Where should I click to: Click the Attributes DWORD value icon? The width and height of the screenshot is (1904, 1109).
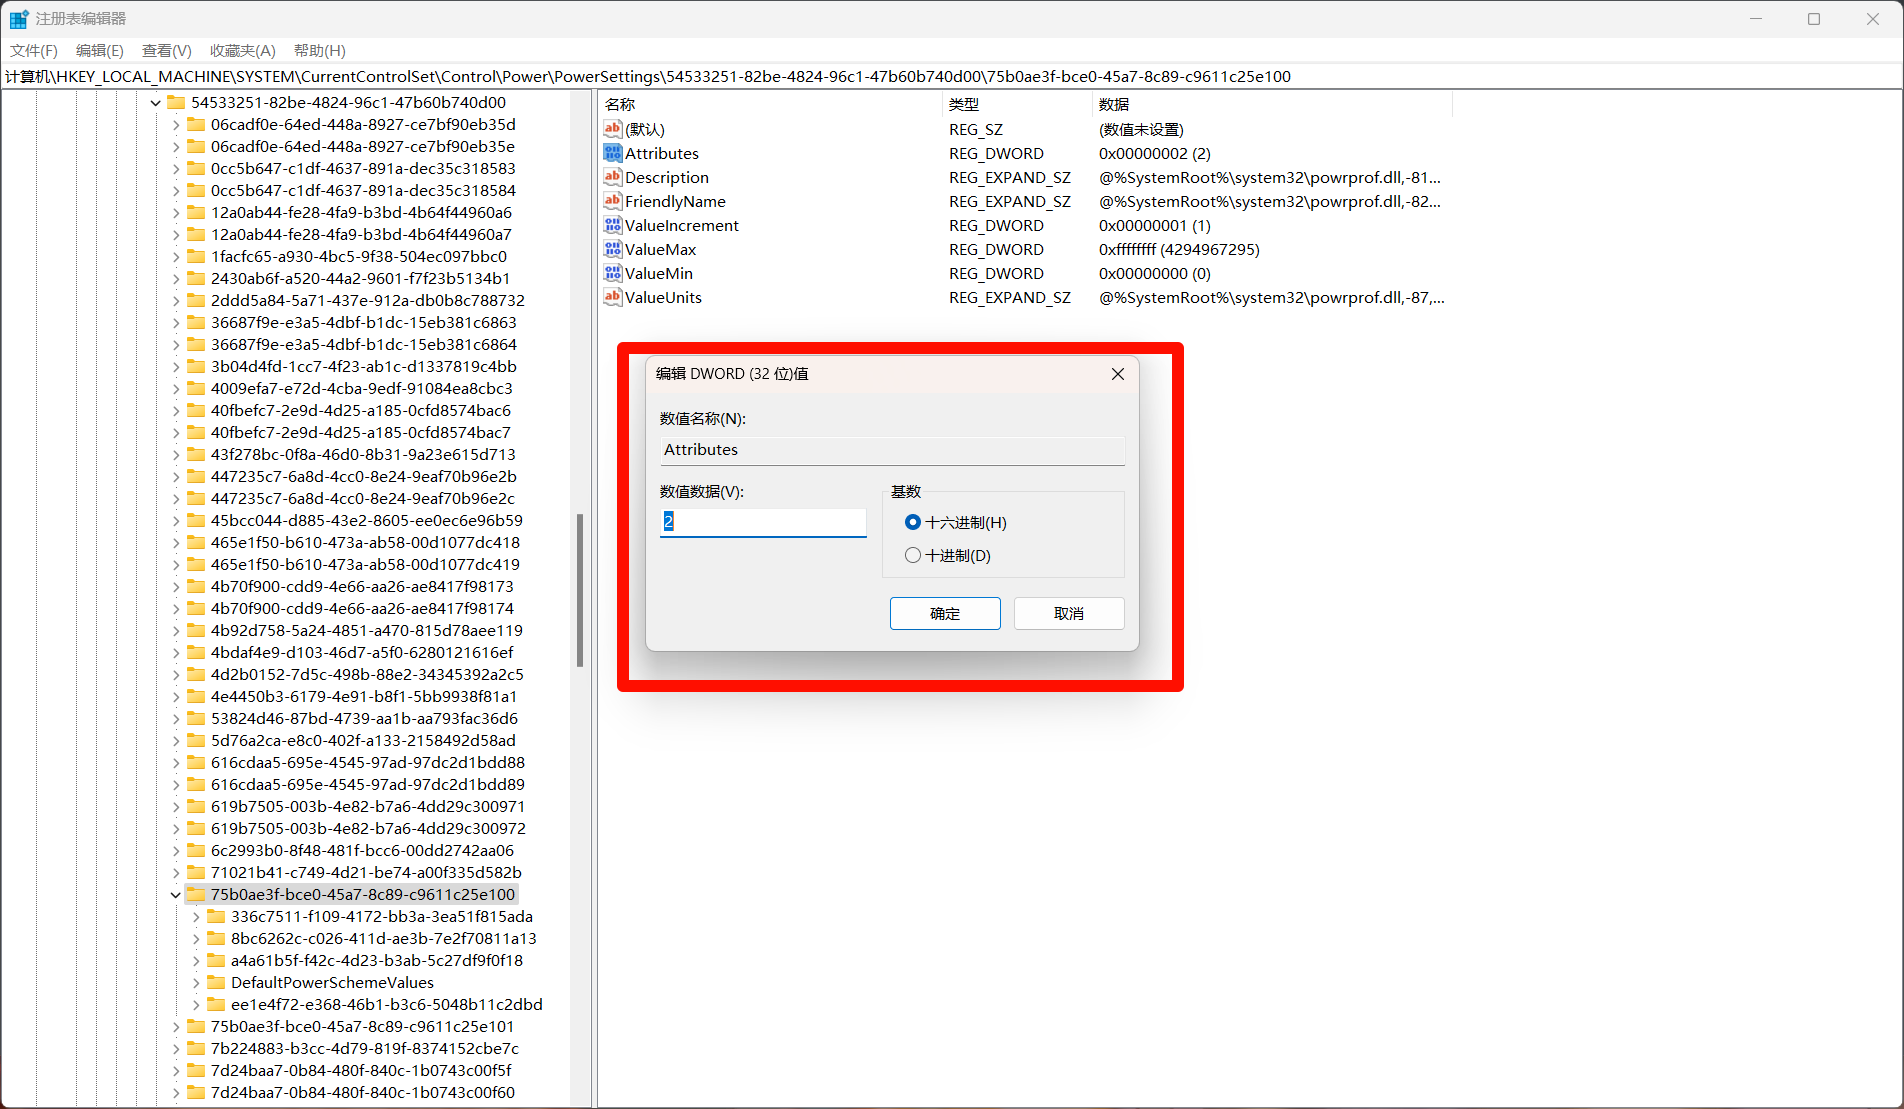coord(612,153)
